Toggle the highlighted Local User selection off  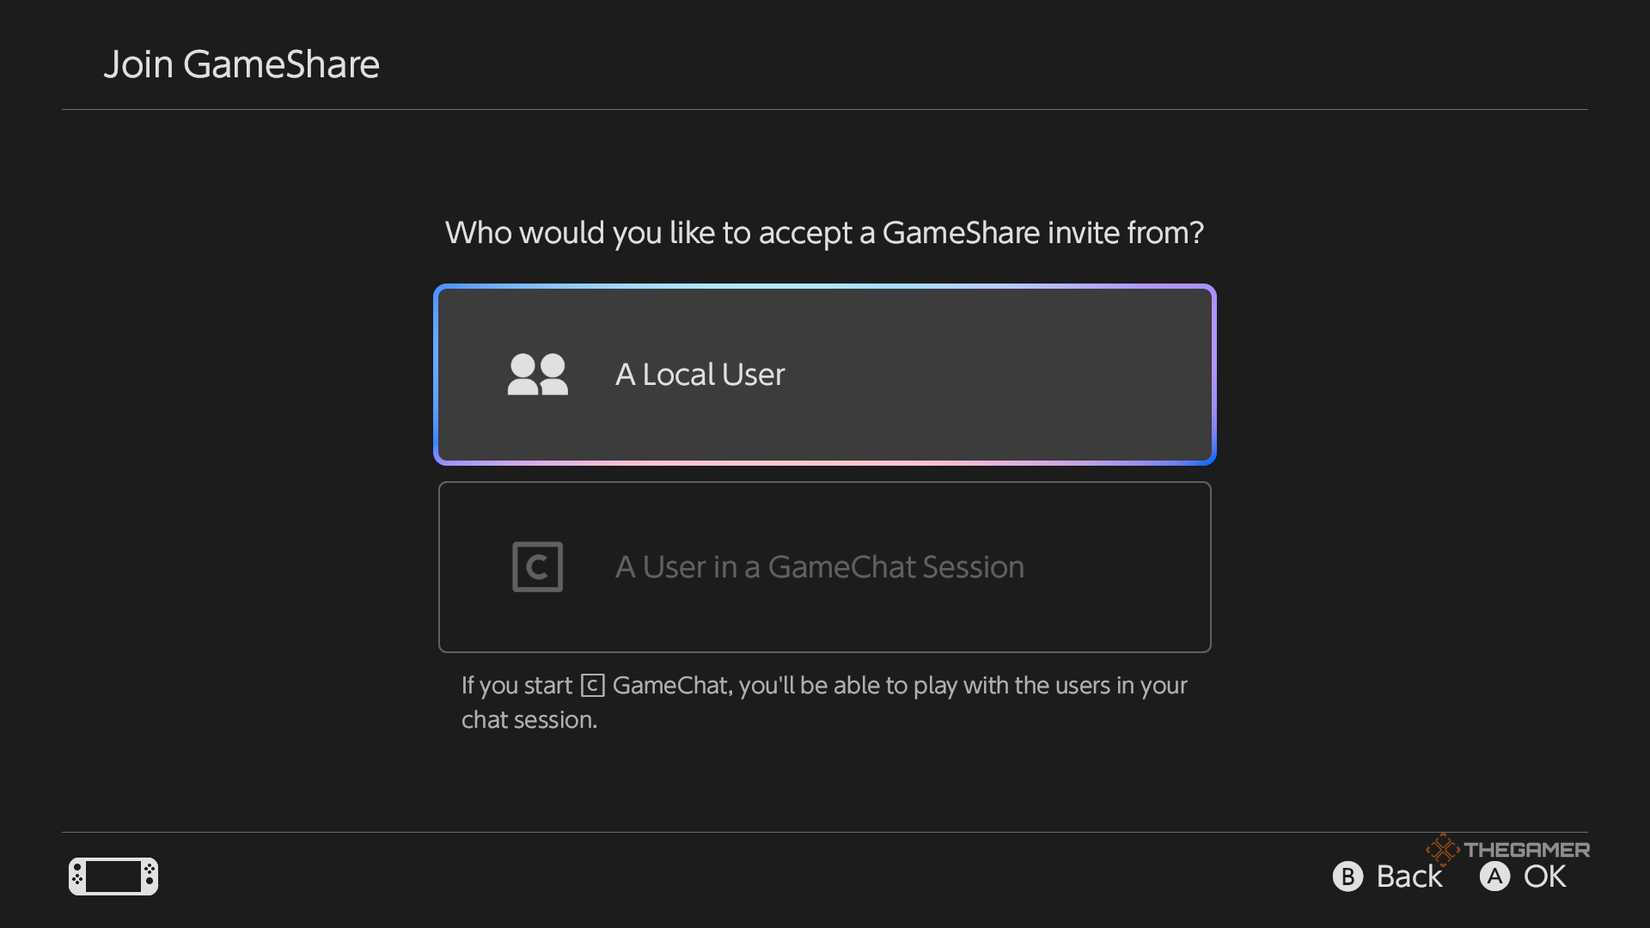(824, 375)
